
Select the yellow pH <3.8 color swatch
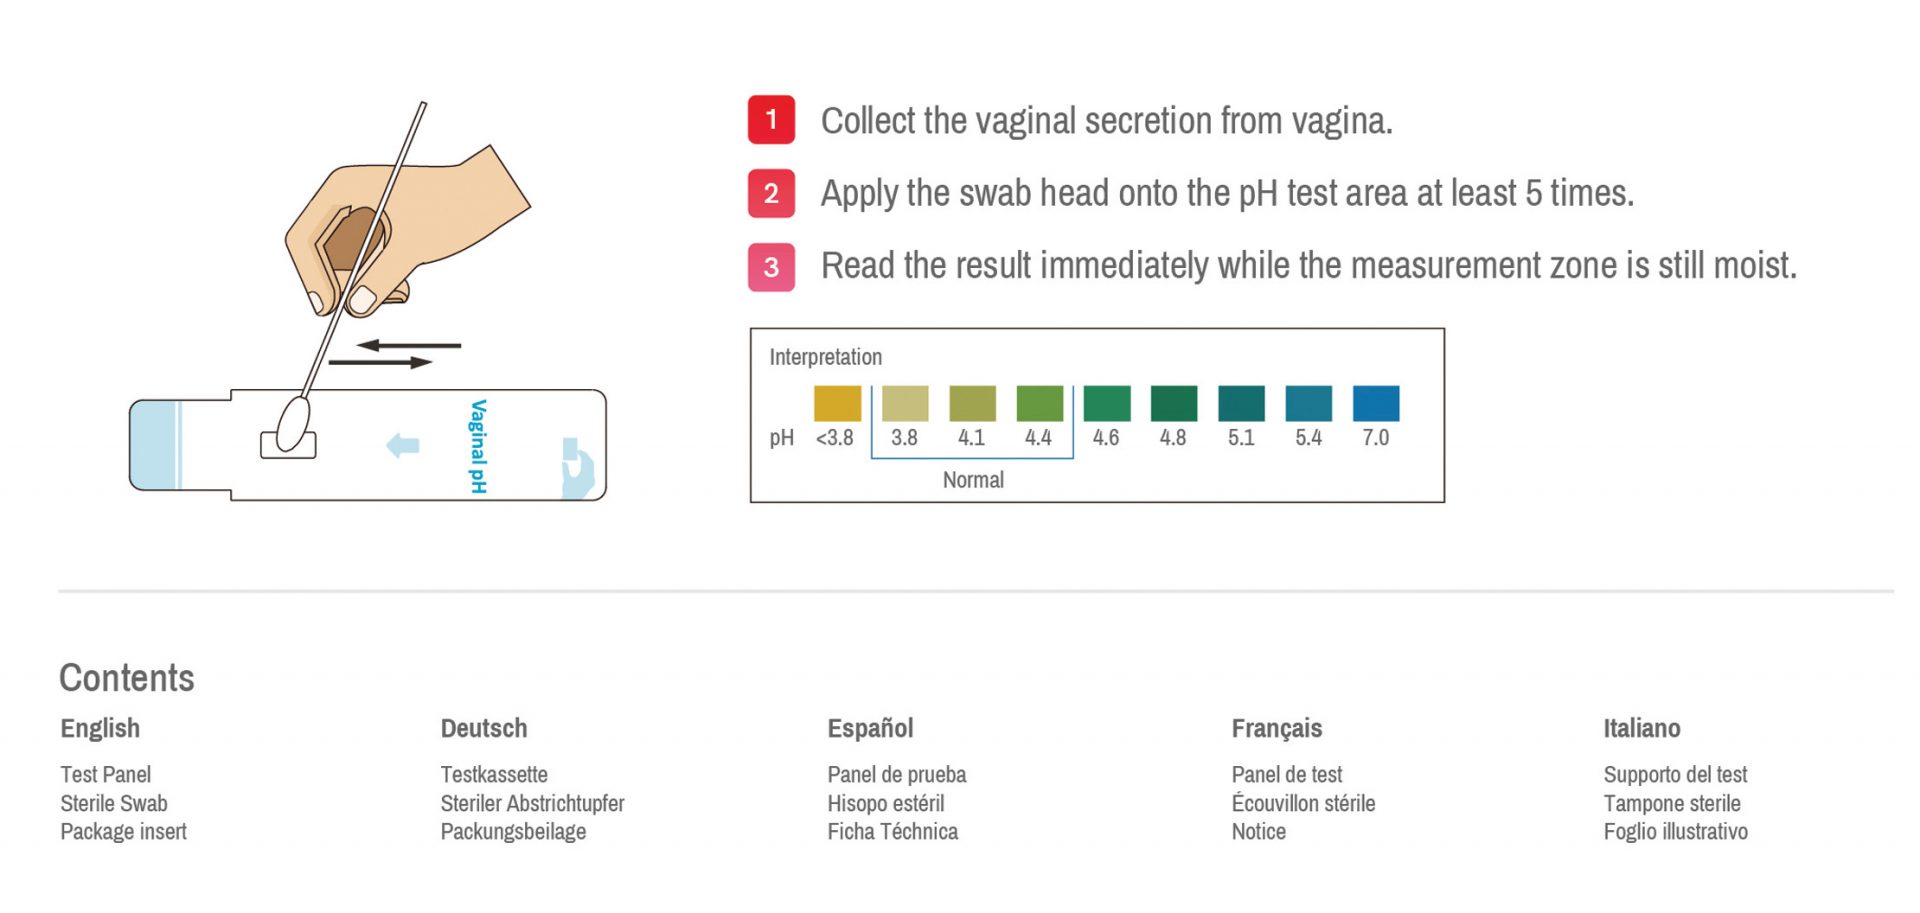click(x=837, y=403)
